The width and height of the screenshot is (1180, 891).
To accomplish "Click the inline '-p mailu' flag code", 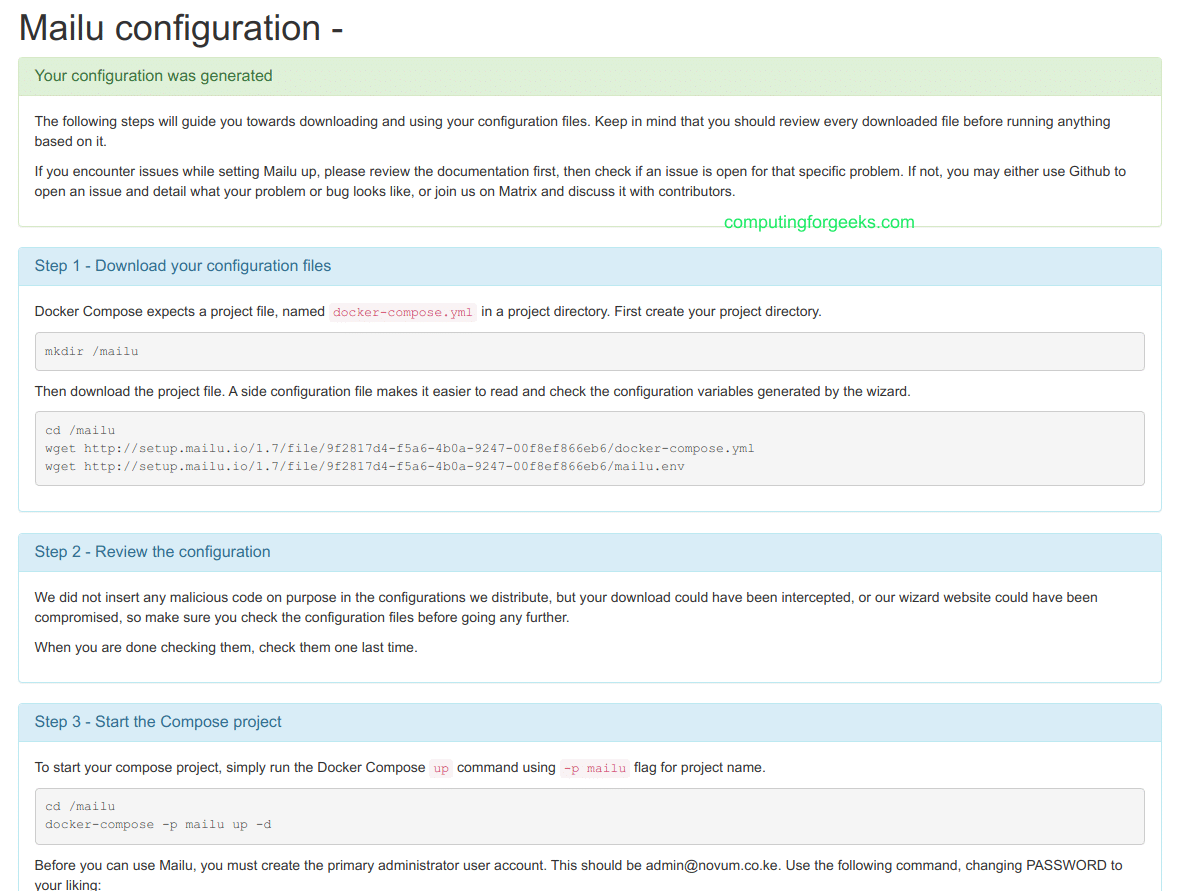I will [x=595, y=768].
